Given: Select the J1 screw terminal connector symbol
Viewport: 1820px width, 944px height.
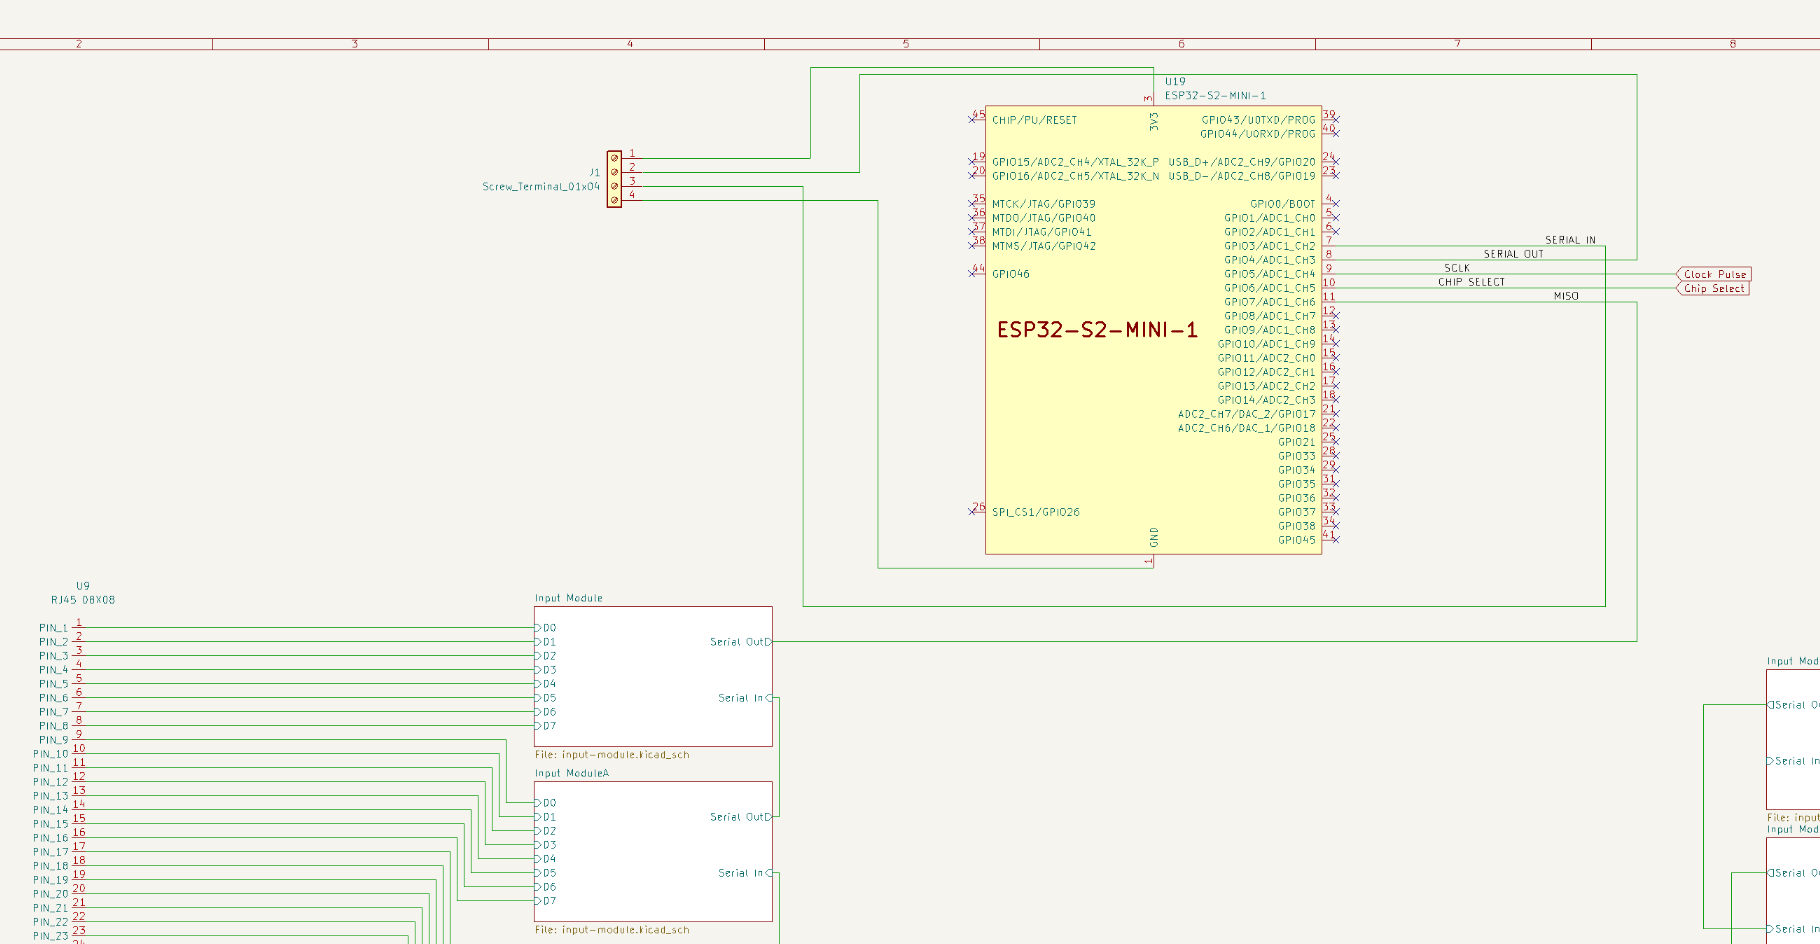Looking at the screenshot, I should point(614,179).
